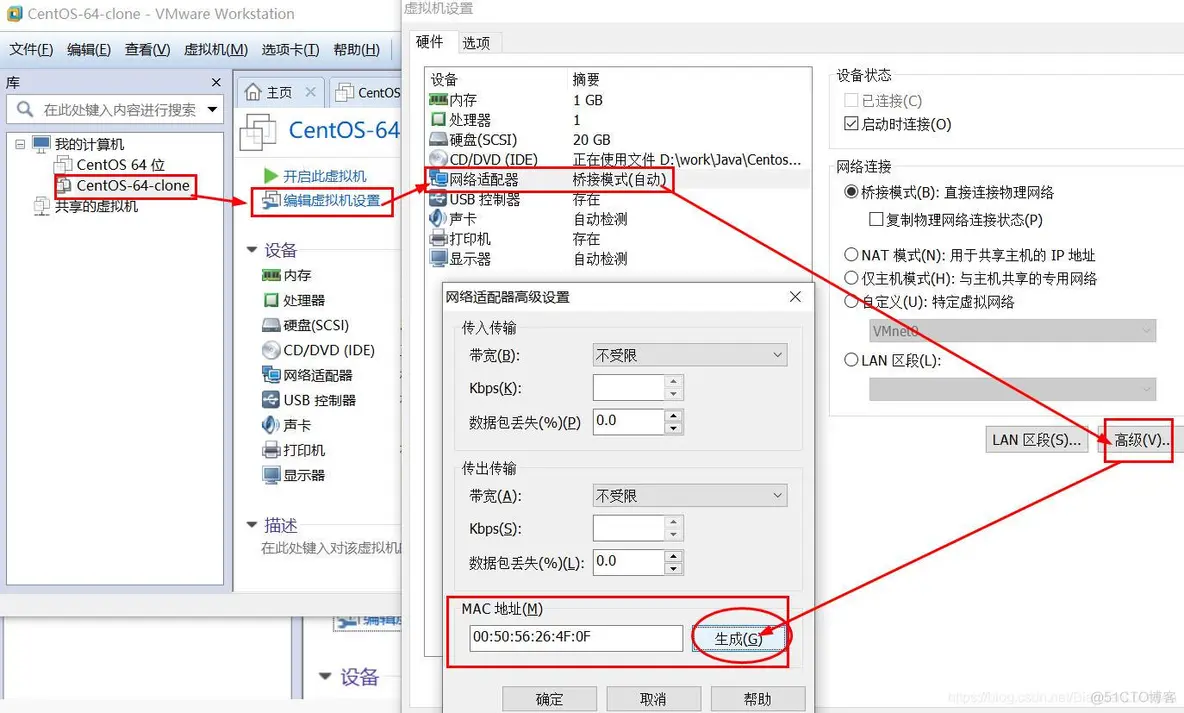Image resolution: width=1184 pixels, height=713 pixels.
Task: Click the green play icon for 开启此虚拟机
Action: click(271, 176)
